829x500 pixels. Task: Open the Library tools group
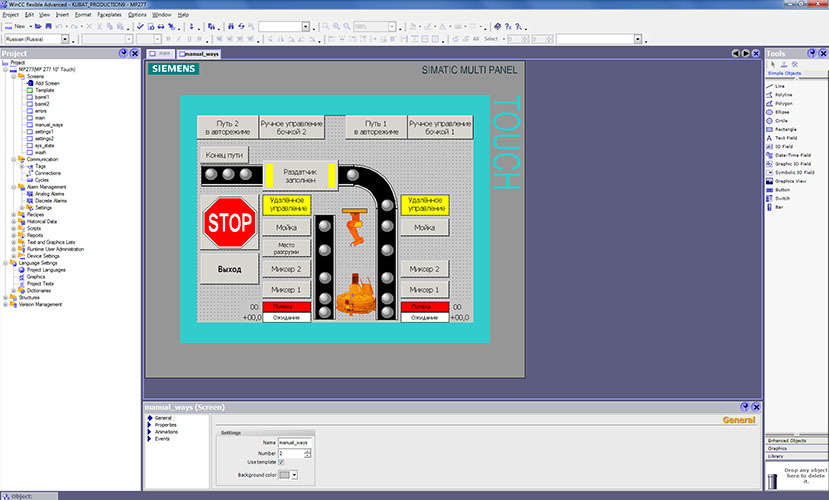point(796,456)
